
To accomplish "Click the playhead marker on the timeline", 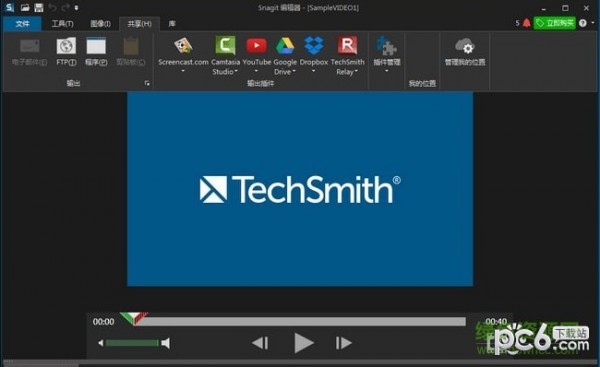I will click(x=134, y=318).
